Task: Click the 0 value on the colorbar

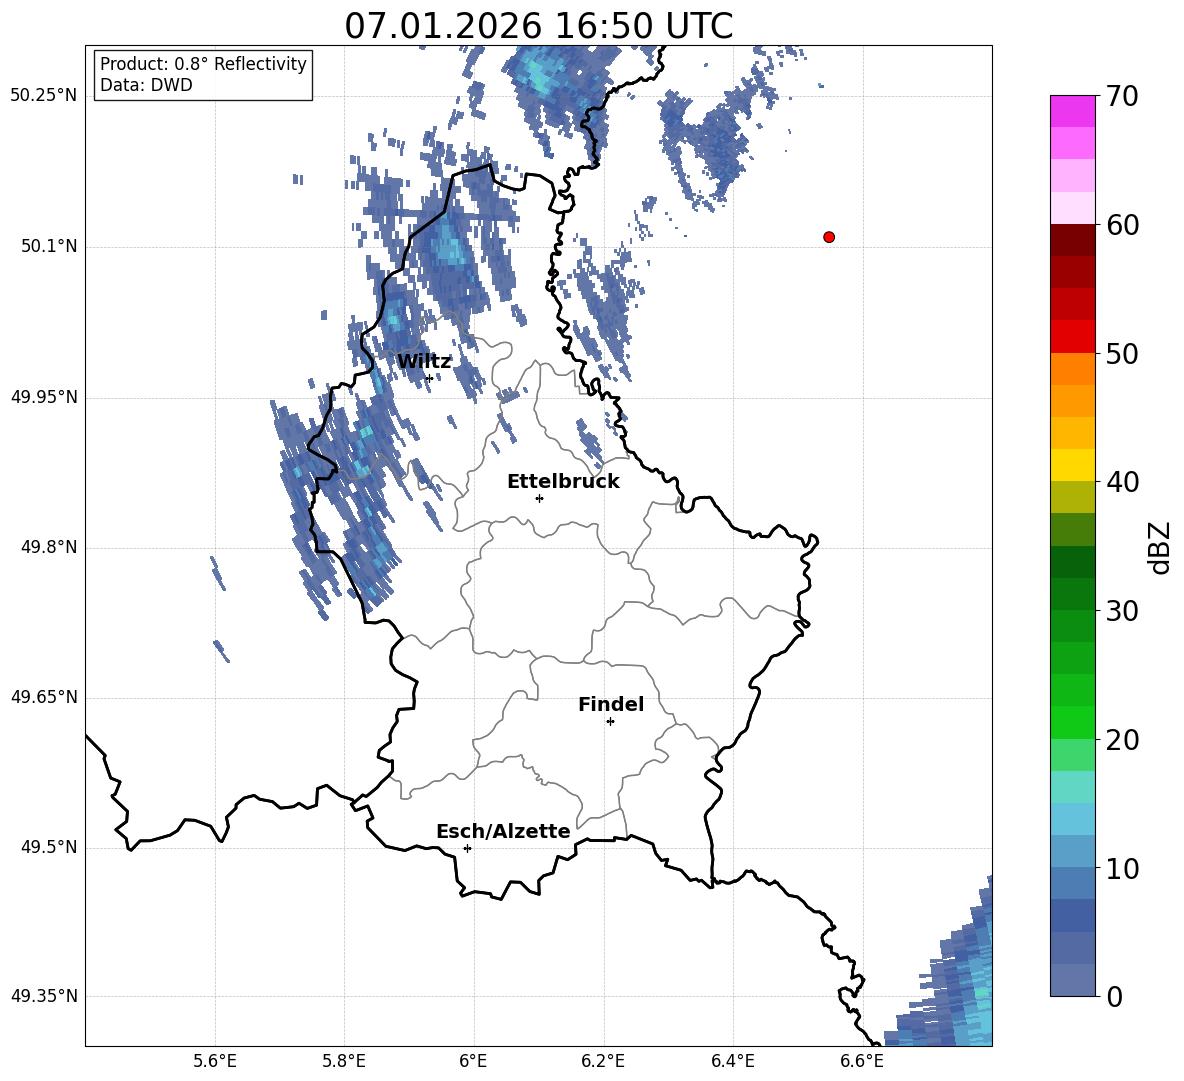Action: pyautogui.click(x=1114, y=997)
